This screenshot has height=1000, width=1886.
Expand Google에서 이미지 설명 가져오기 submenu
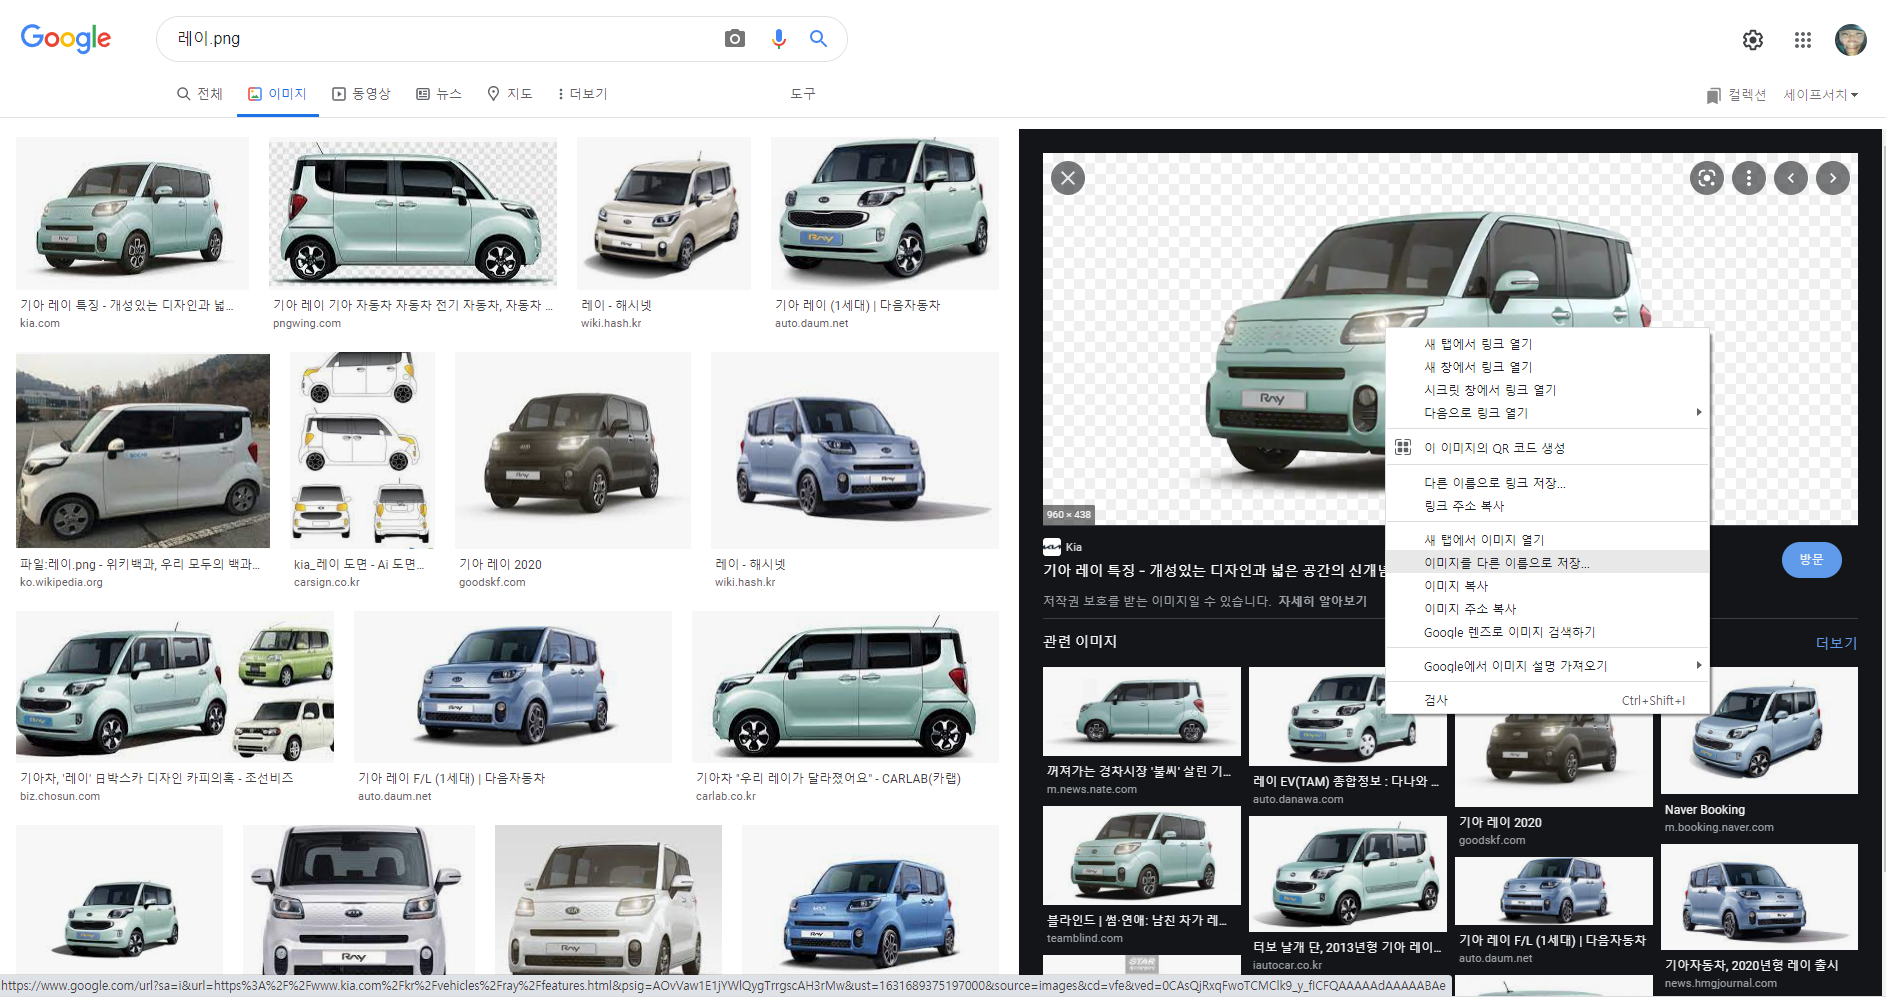point(1547,665)
